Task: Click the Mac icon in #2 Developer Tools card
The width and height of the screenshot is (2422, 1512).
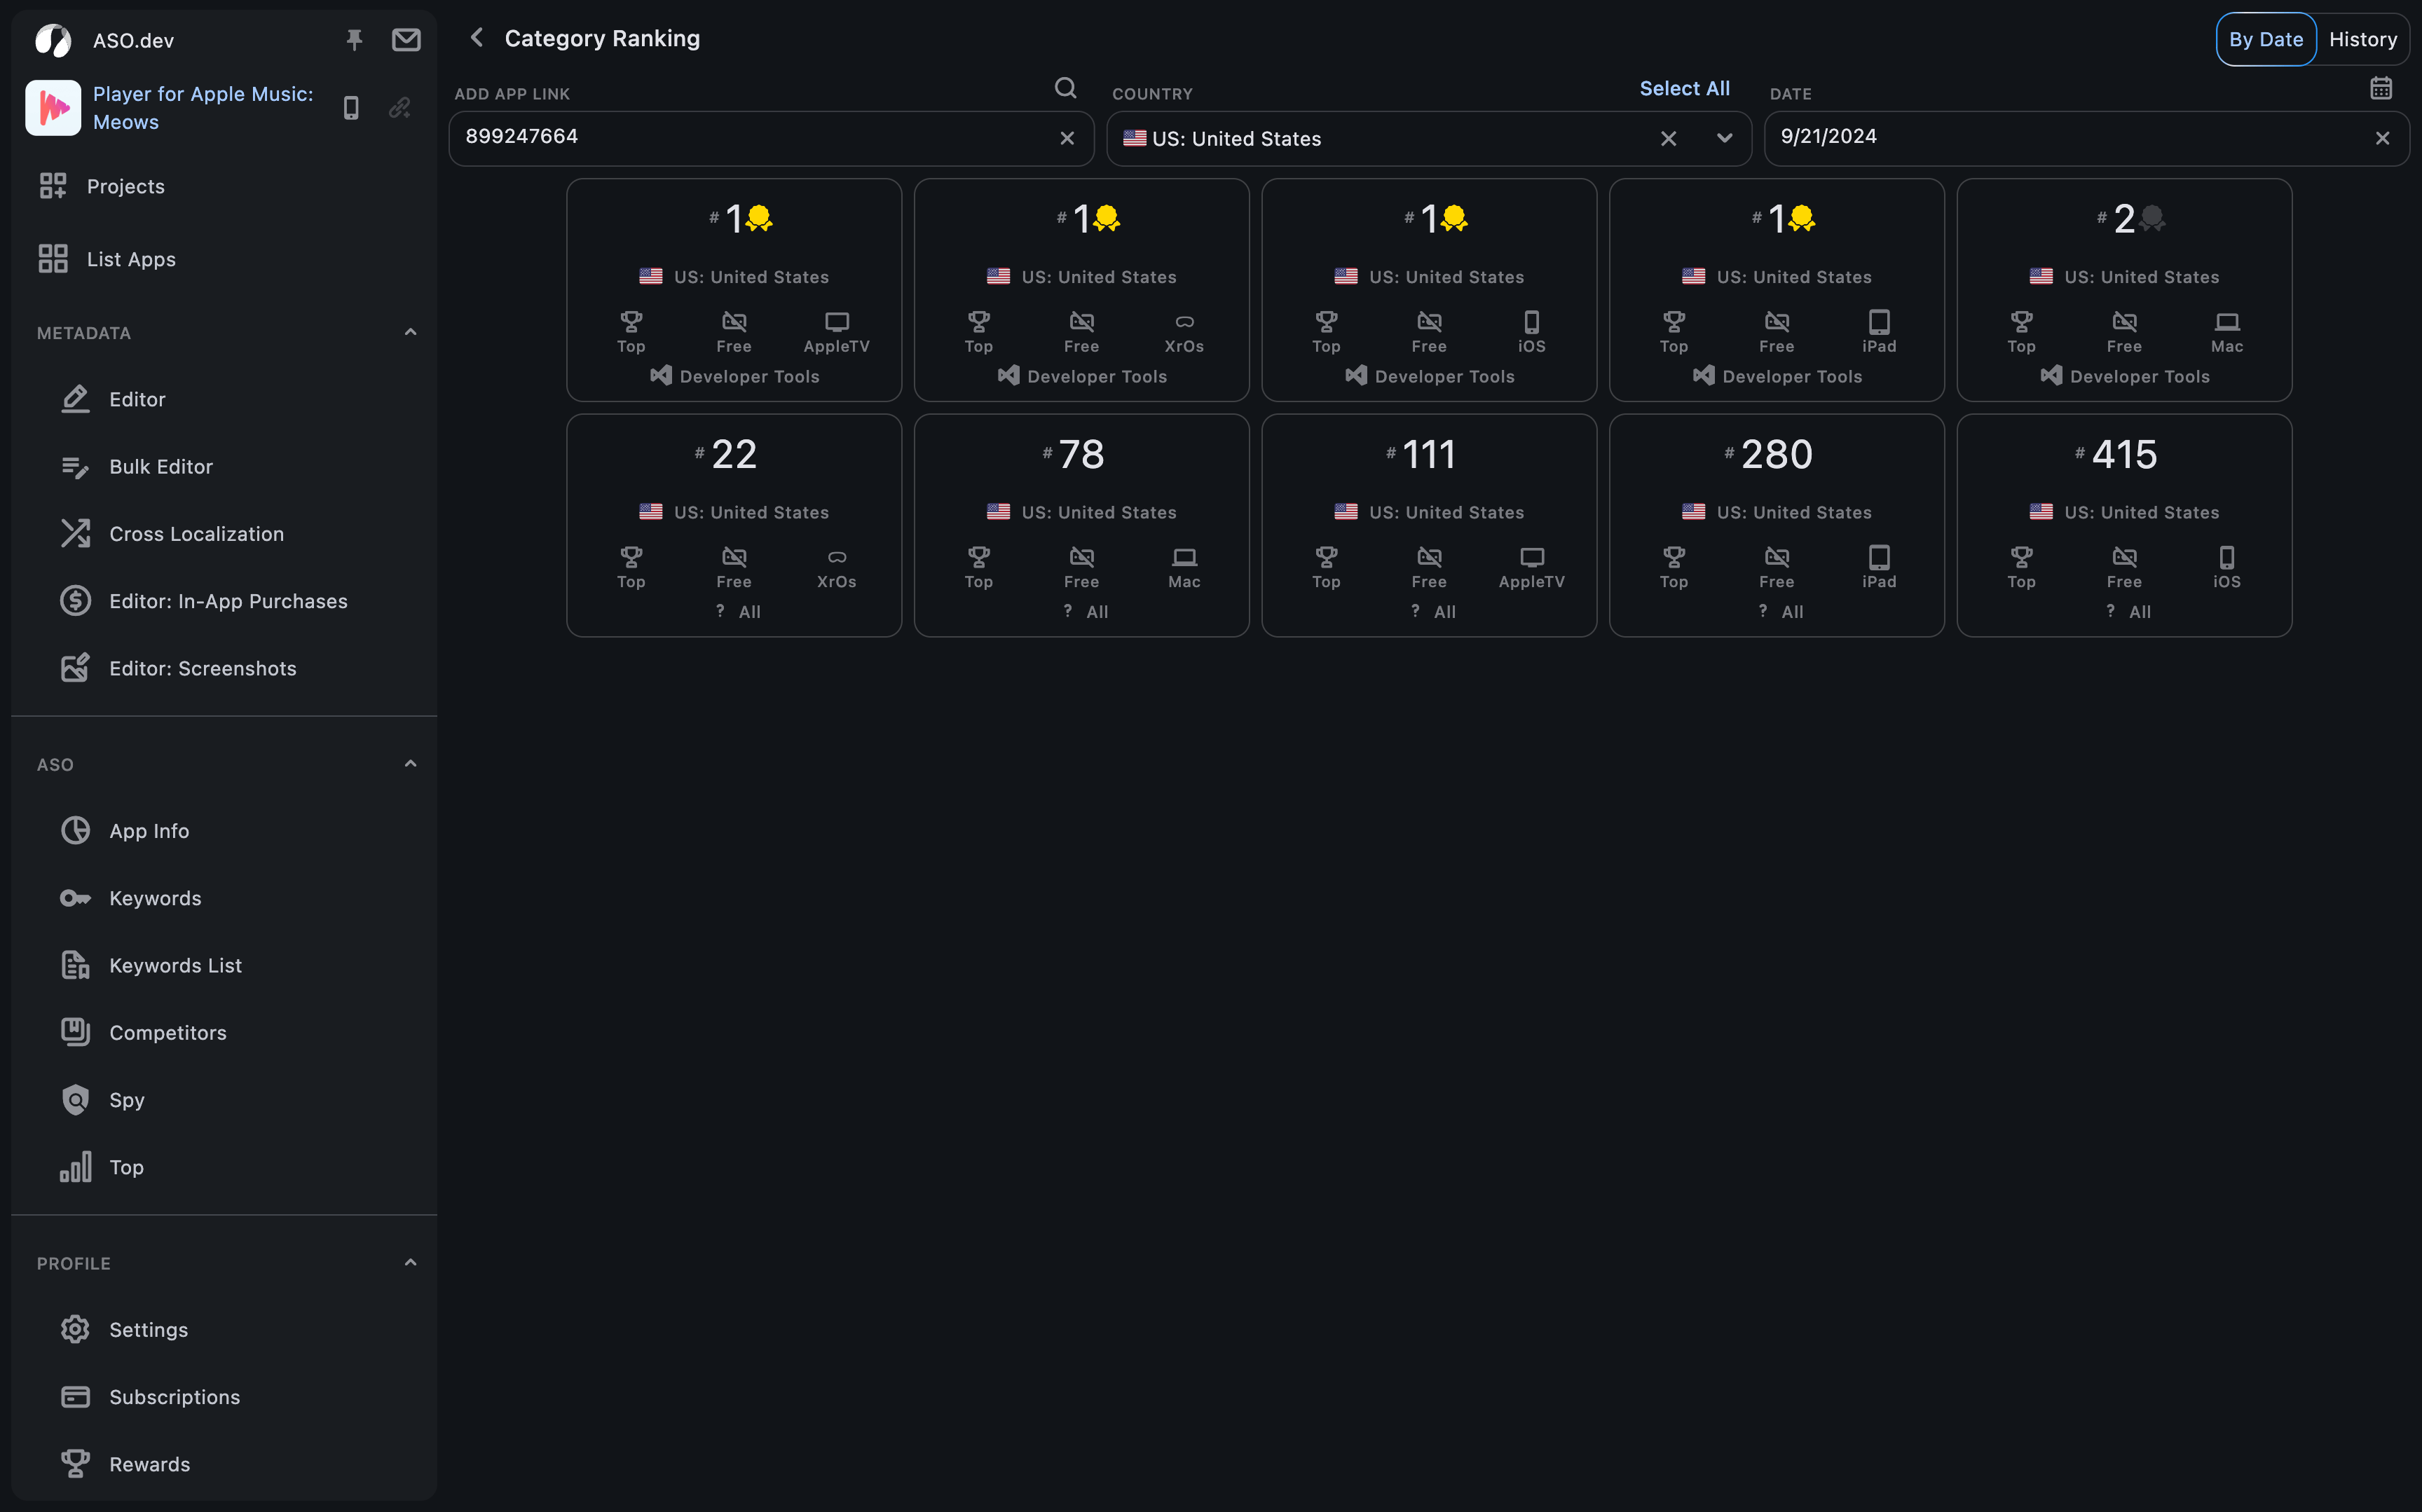Action: coord(2227,322)
